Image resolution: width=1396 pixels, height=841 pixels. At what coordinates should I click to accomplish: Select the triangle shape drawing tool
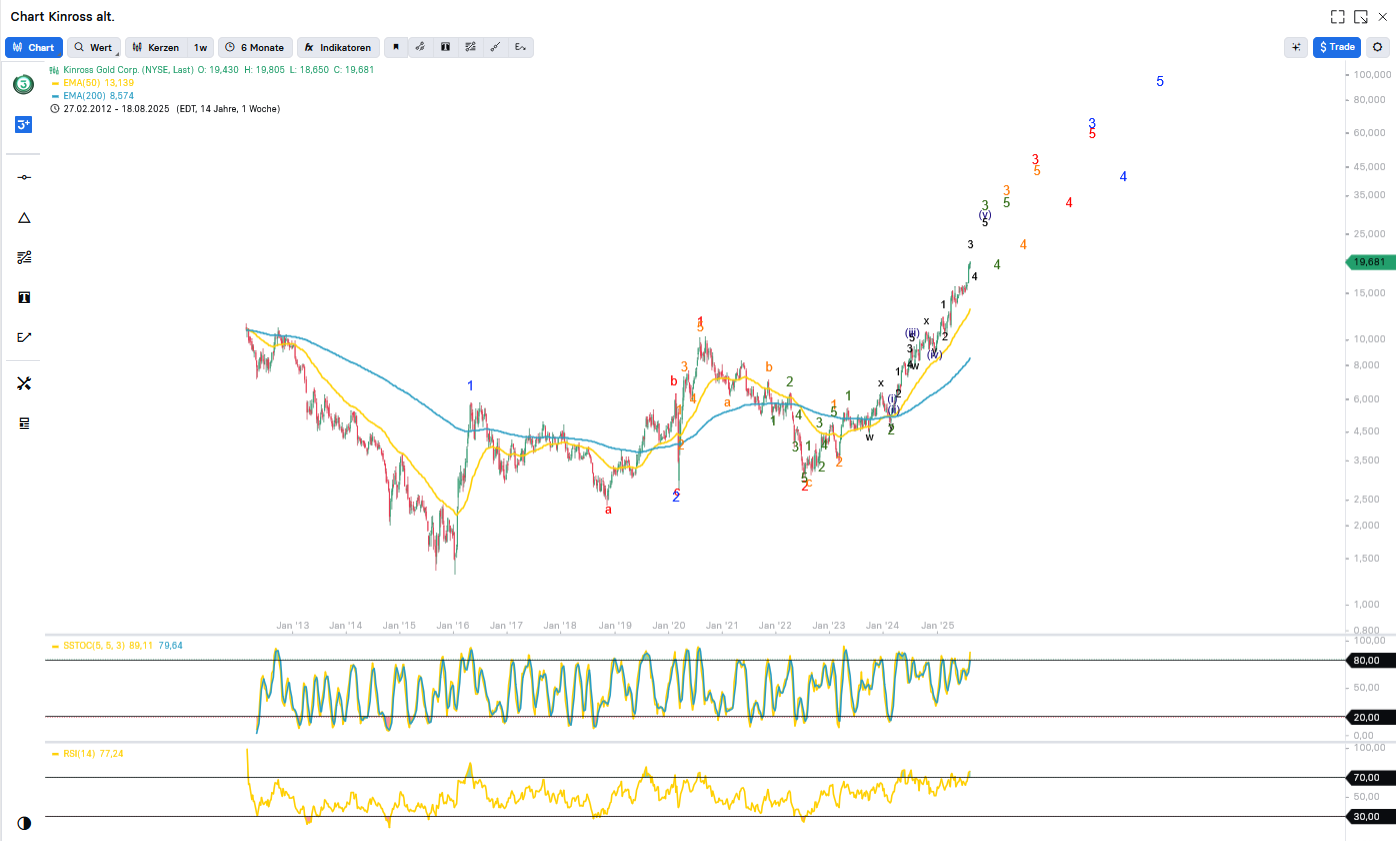pyautogui.click(x=24, y=218)
